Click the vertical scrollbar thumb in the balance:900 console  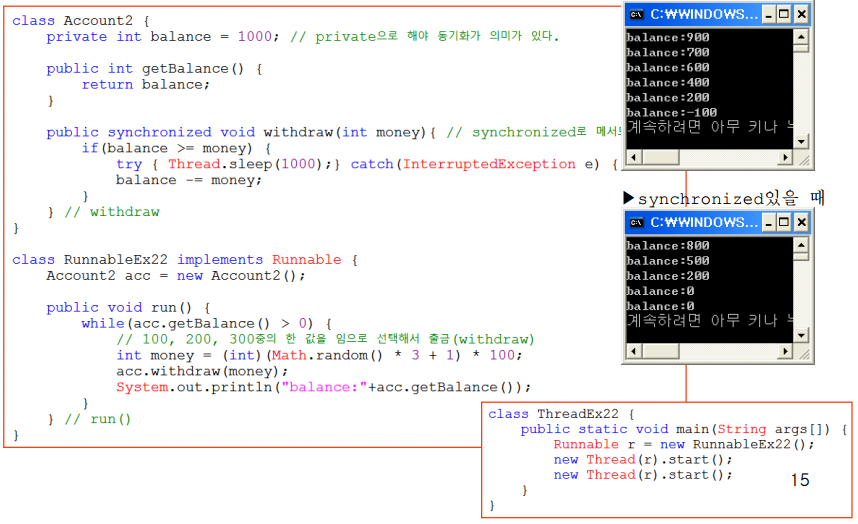[x=801, y=48]
